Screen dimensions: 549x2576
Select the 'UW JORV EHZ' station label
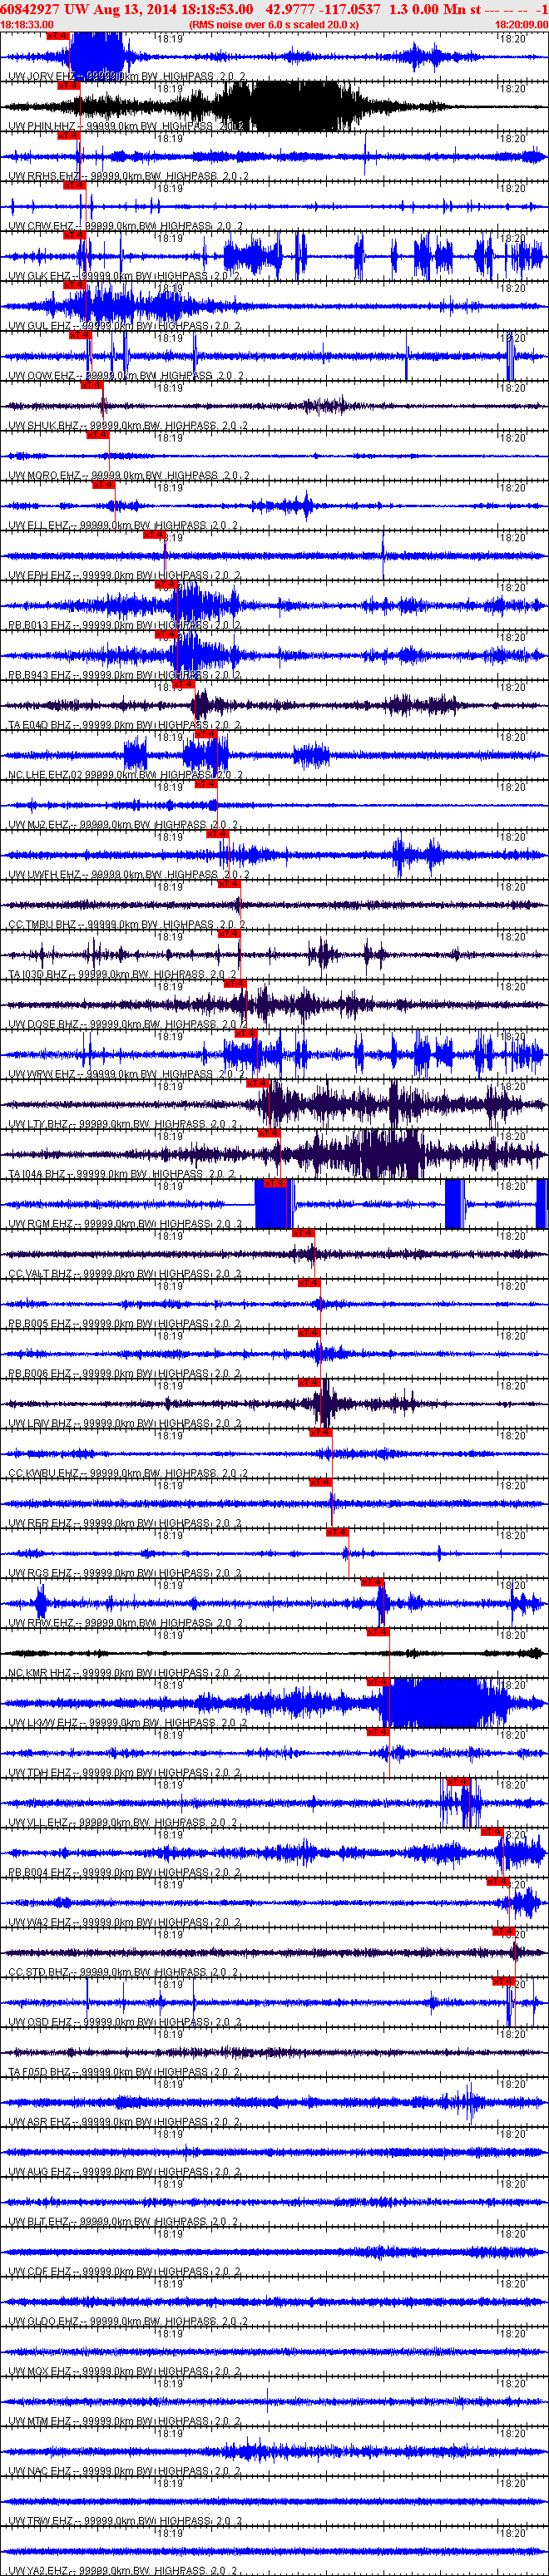point(41,77)
